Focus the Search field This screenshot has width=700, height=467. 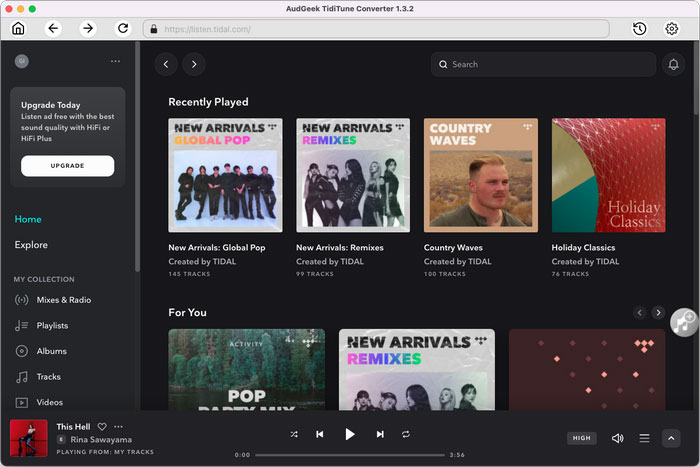pos(543,64)
